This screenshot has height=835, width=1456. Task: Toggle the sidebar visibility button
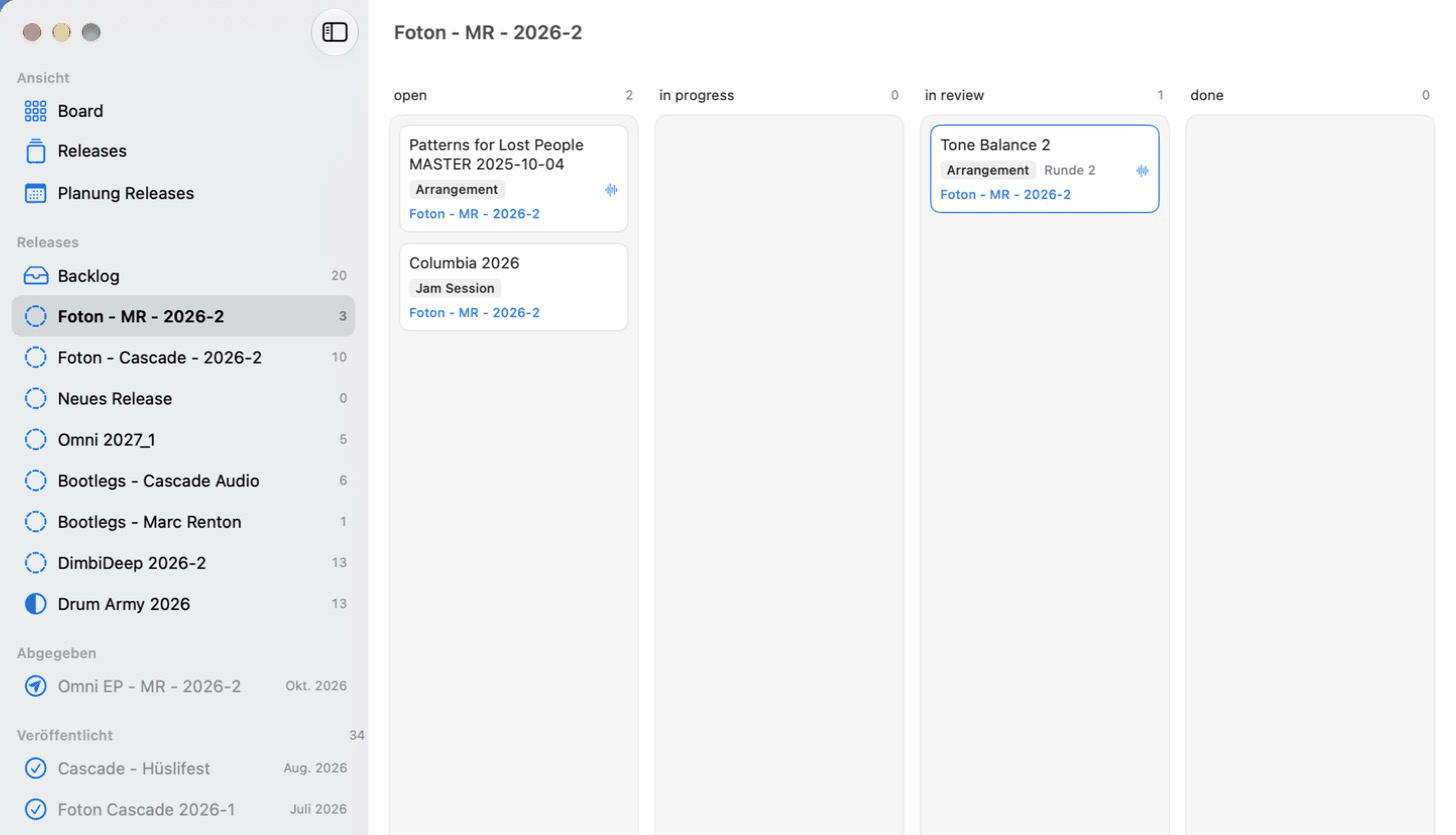(x=335, y=32)
